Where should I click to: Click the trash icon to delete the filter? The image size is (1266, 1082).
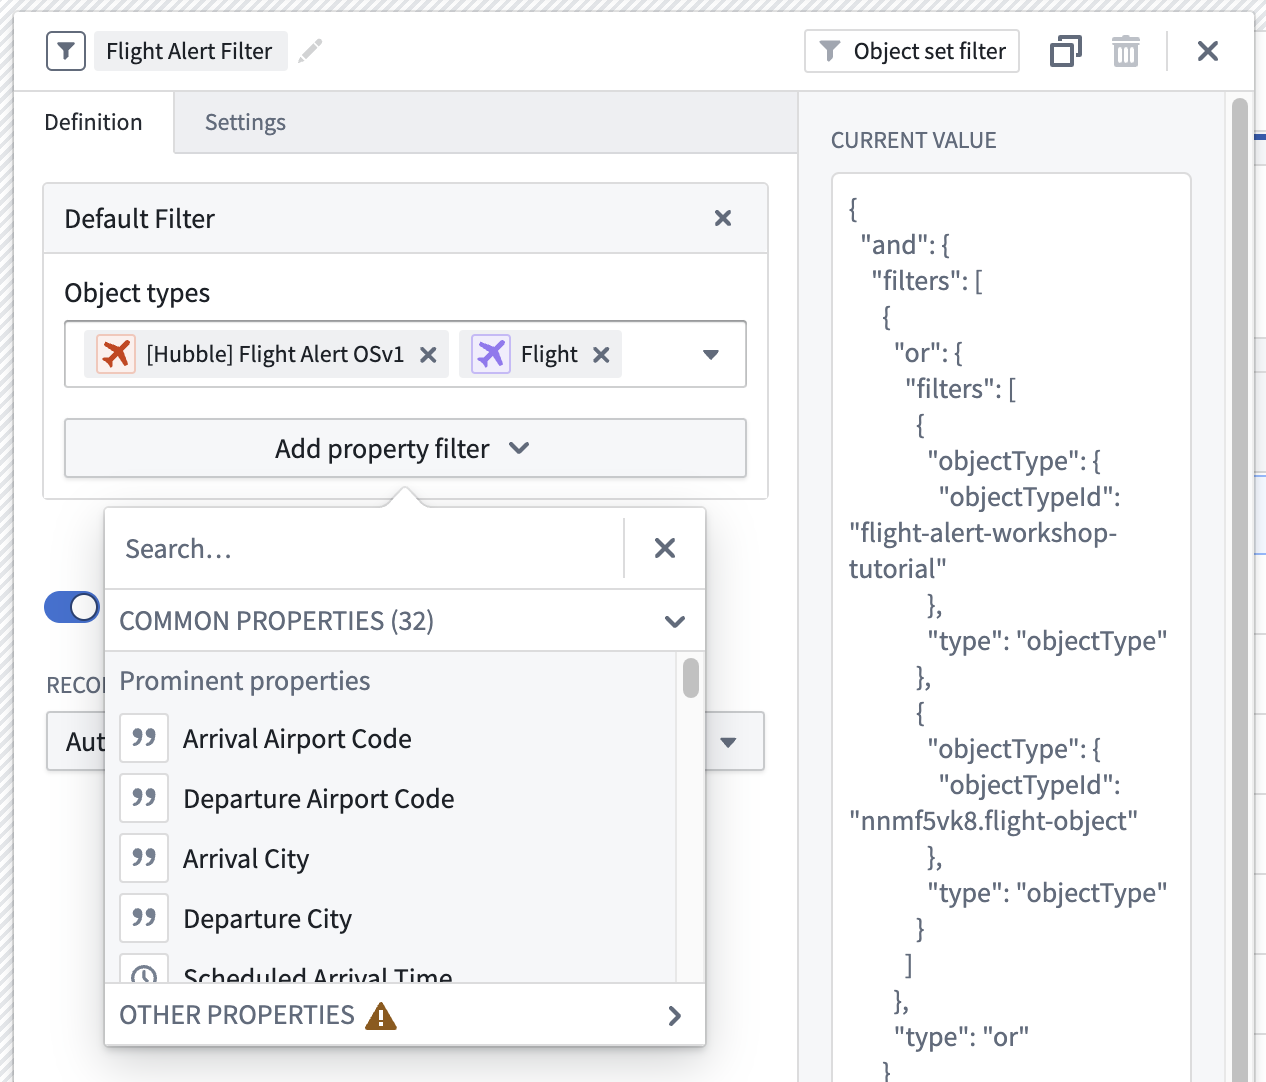coord(1125,50)
